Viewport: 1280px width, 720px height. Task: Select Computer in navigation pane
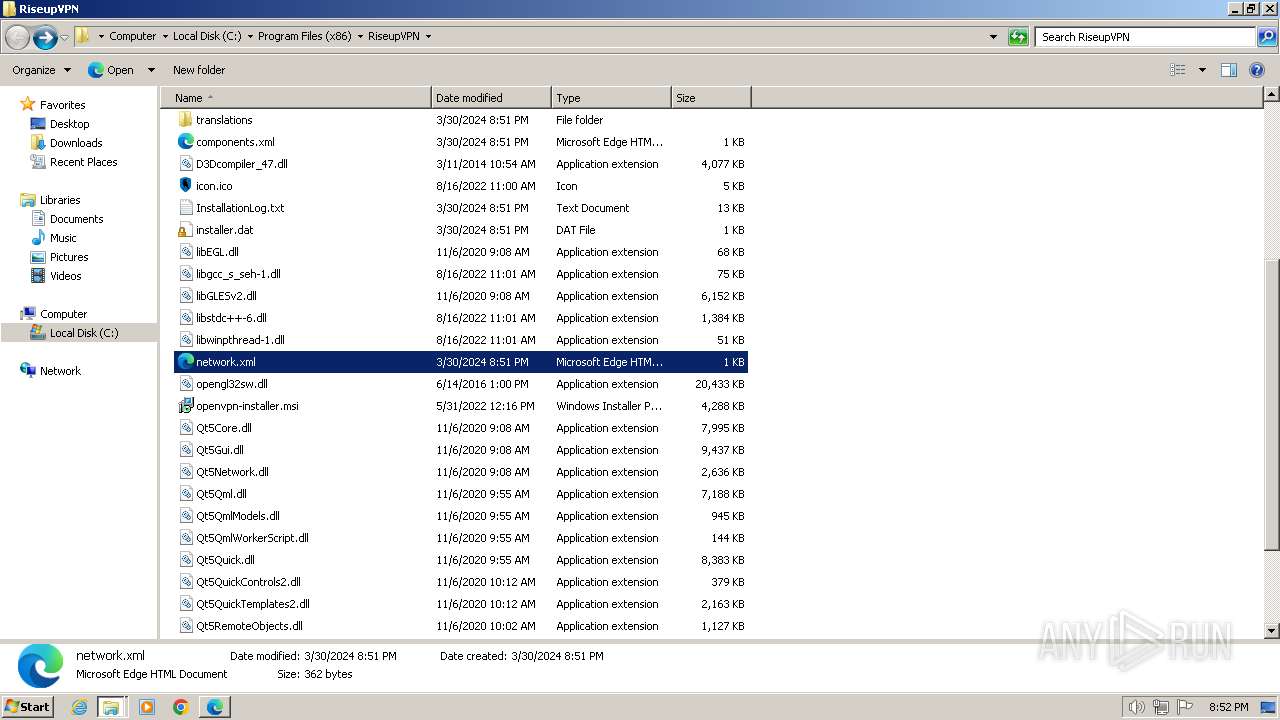pyautogui.click(x=63, y=314)
